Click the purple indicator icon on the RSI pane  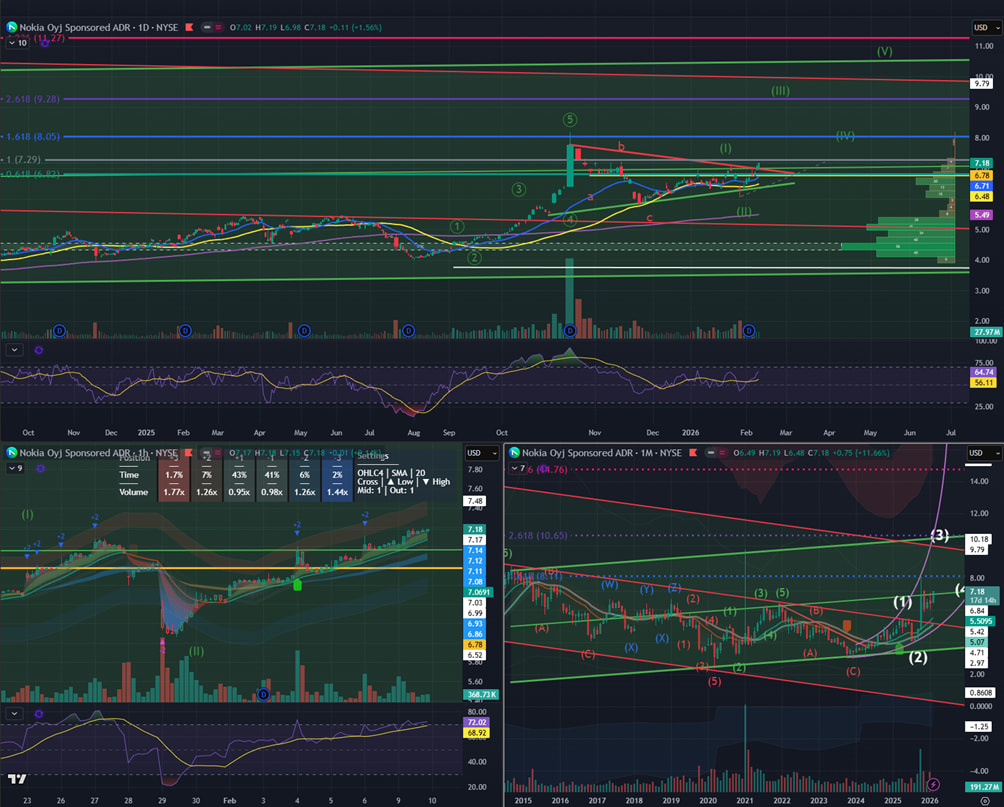click(38, 350)
